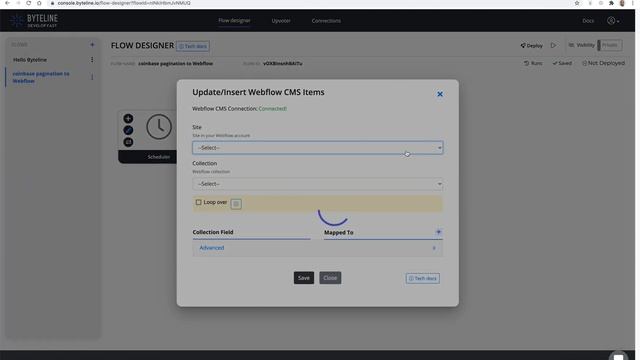
Task: Switch to the Connections tab
Action: pos(326,21)
